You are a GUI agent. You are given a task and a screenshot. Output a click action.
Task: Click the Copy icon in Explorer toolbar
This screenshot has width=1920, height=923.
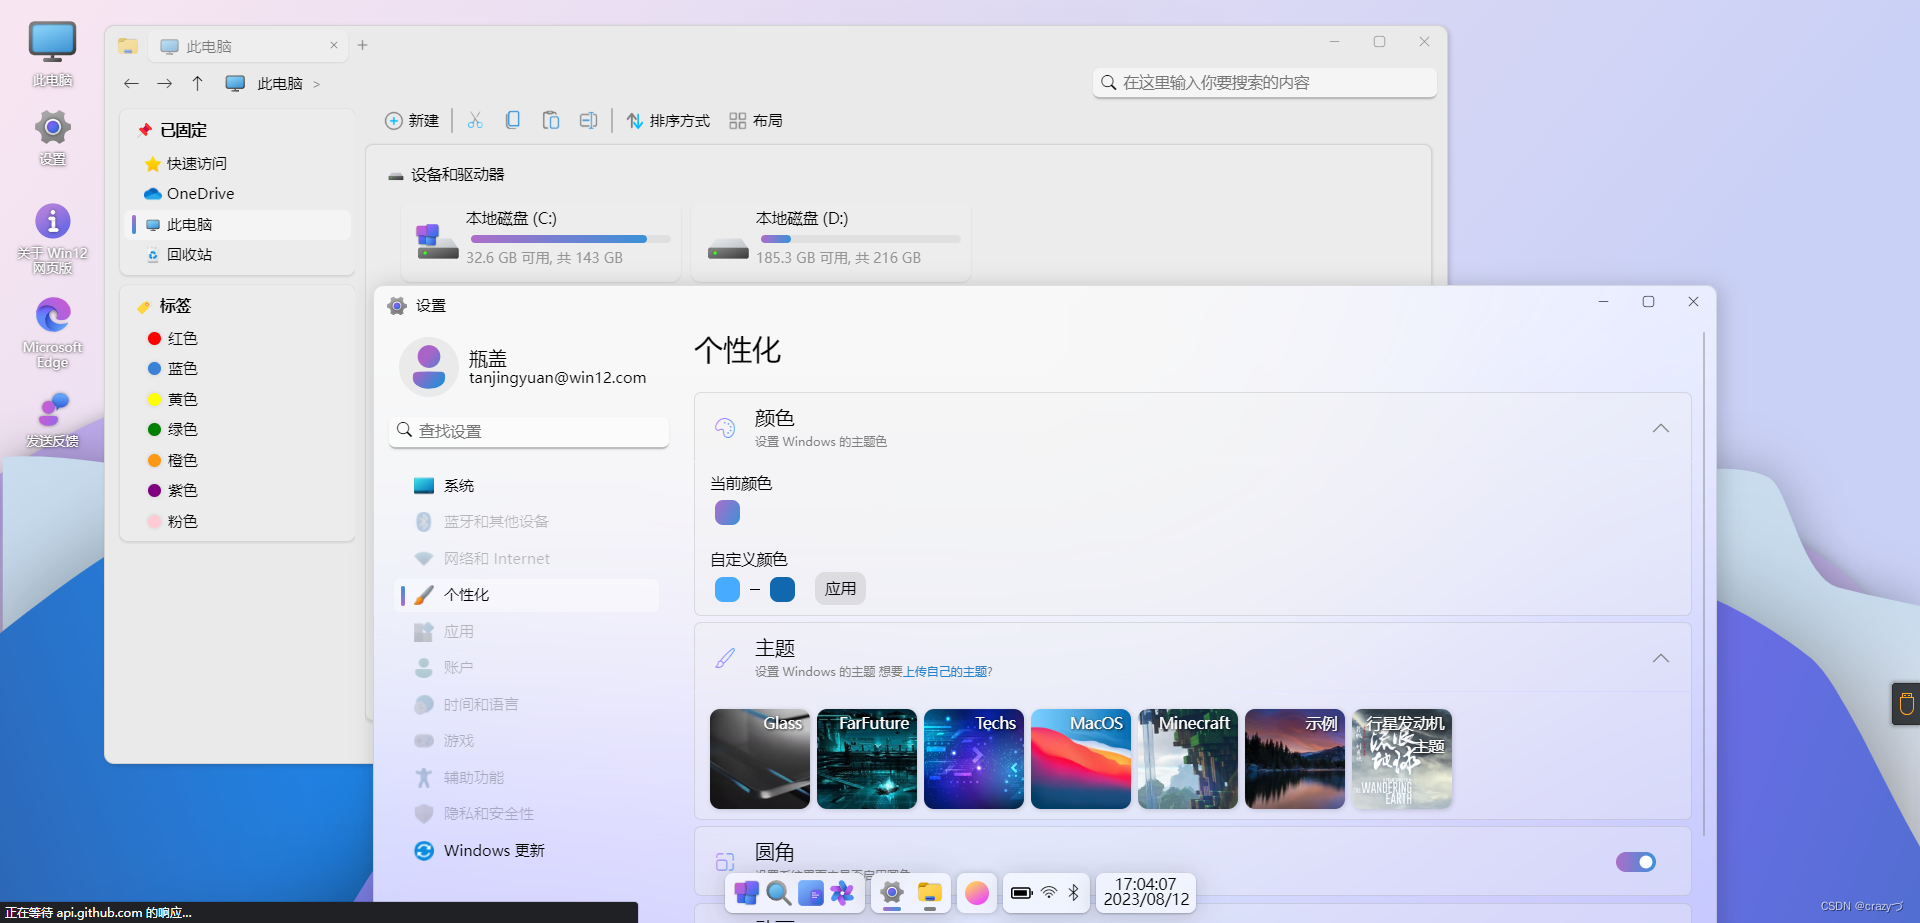[x=513, y=120]
